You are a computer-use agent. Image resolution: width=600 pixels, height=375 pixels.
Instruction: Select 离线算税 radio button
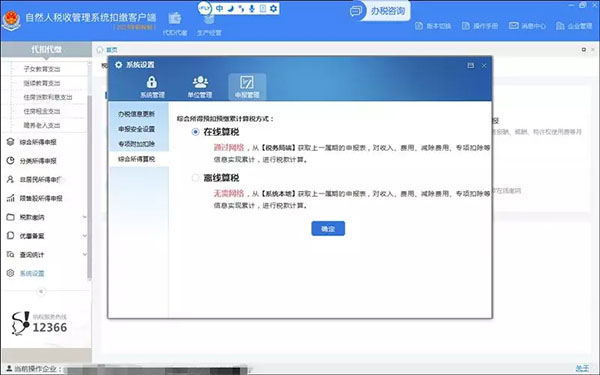point(196,178)
